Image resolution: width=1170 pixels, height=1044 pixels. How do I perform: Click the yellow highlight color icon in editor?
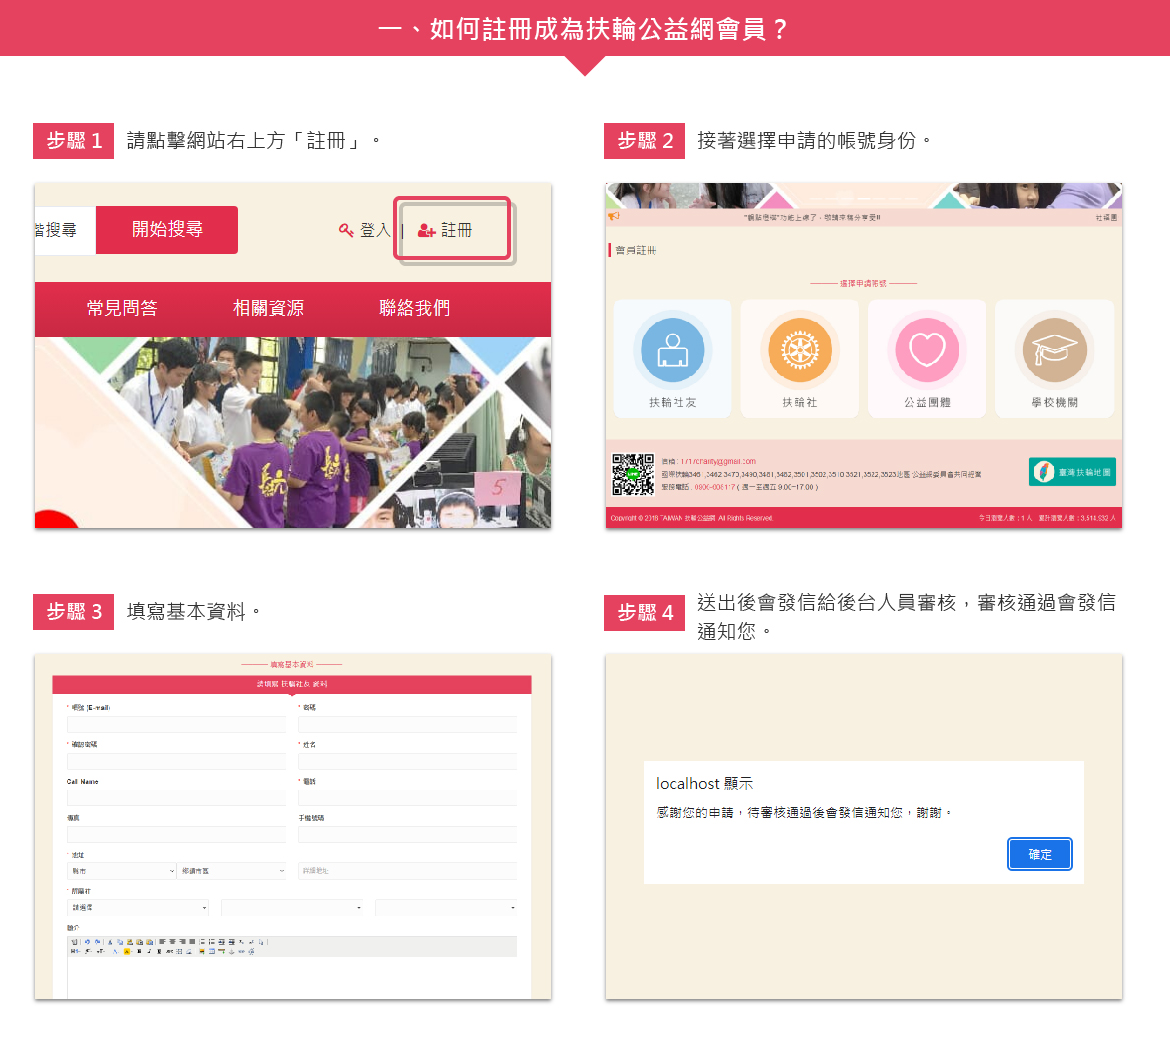click(127, 951)
